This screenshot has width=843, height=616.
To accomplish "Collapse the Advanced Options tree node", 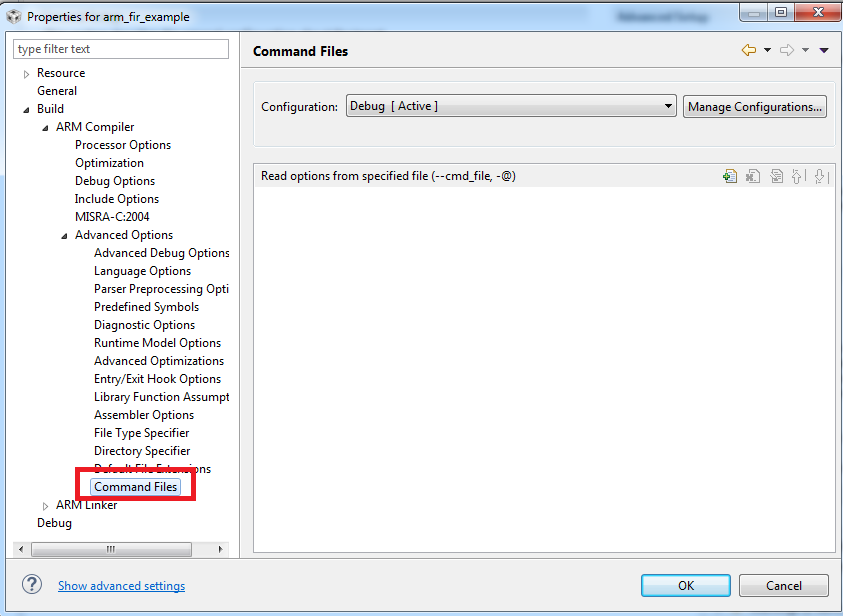I will 65,236.
